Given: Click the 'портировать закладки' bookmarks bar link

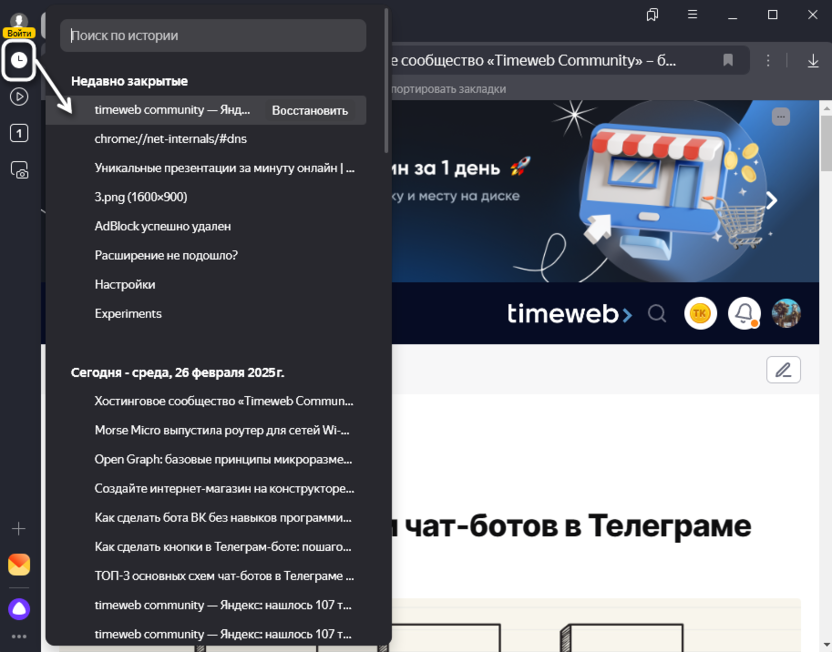Looking at the screenshot, I should click(448, 89).
